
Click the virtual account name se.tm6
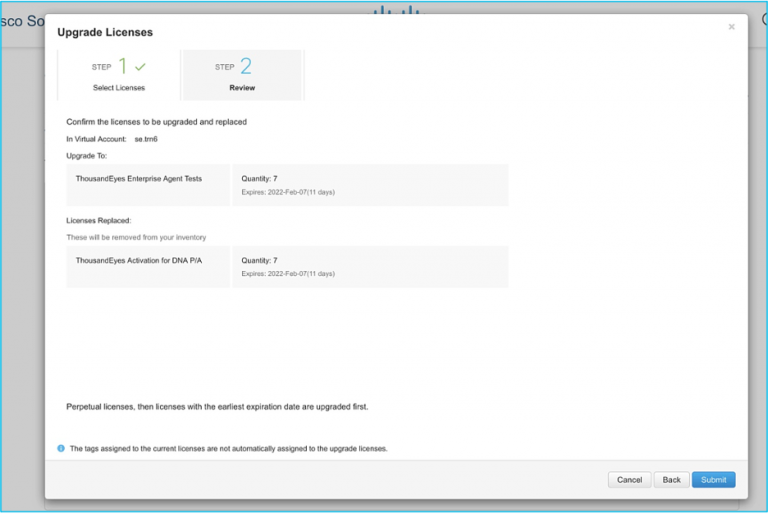(146, 139)
